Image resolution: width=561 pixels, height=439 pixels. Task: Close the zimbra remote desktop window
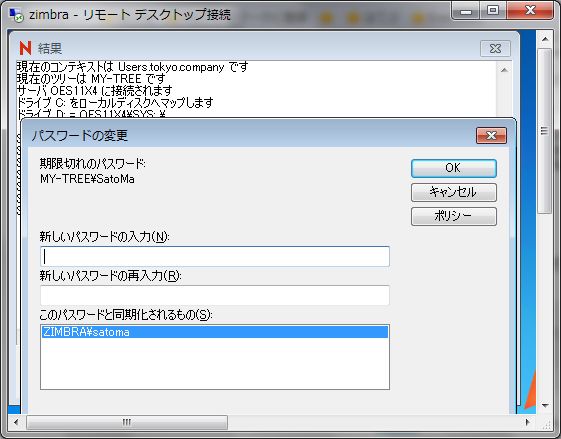point(530,11)
